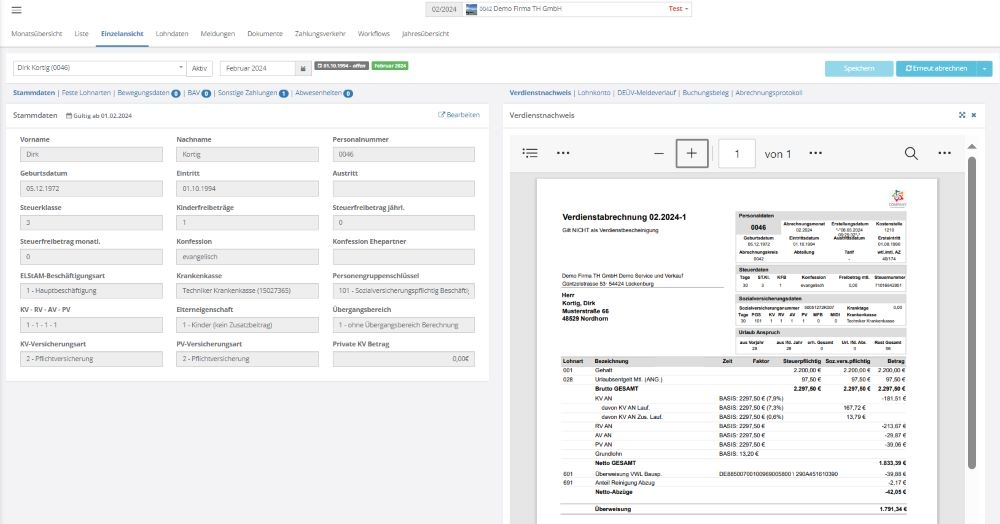1000x524 pixels.
Task: Open the employee selector Dirk Kortig (0046)
Action: (x=99, y=68)
